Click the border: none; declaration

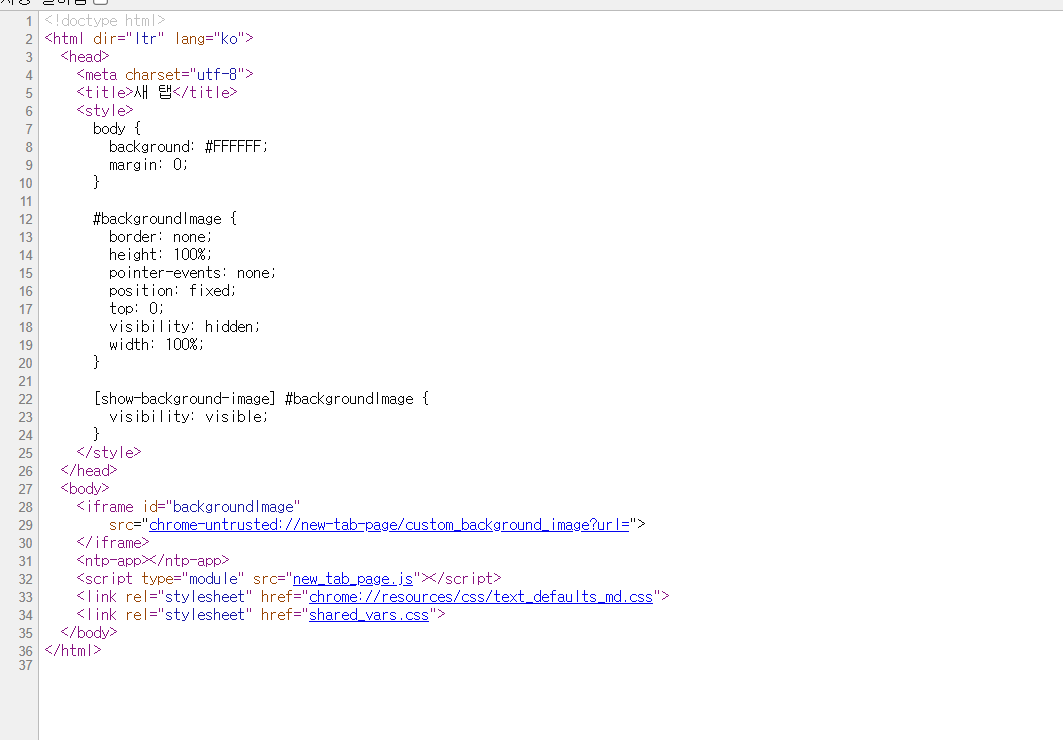click(x=161, y=237)
